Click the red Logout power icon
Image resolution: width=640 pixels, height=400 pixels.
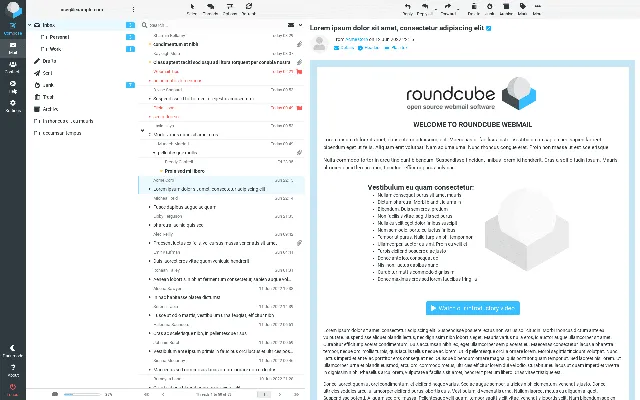pos(13,389)
